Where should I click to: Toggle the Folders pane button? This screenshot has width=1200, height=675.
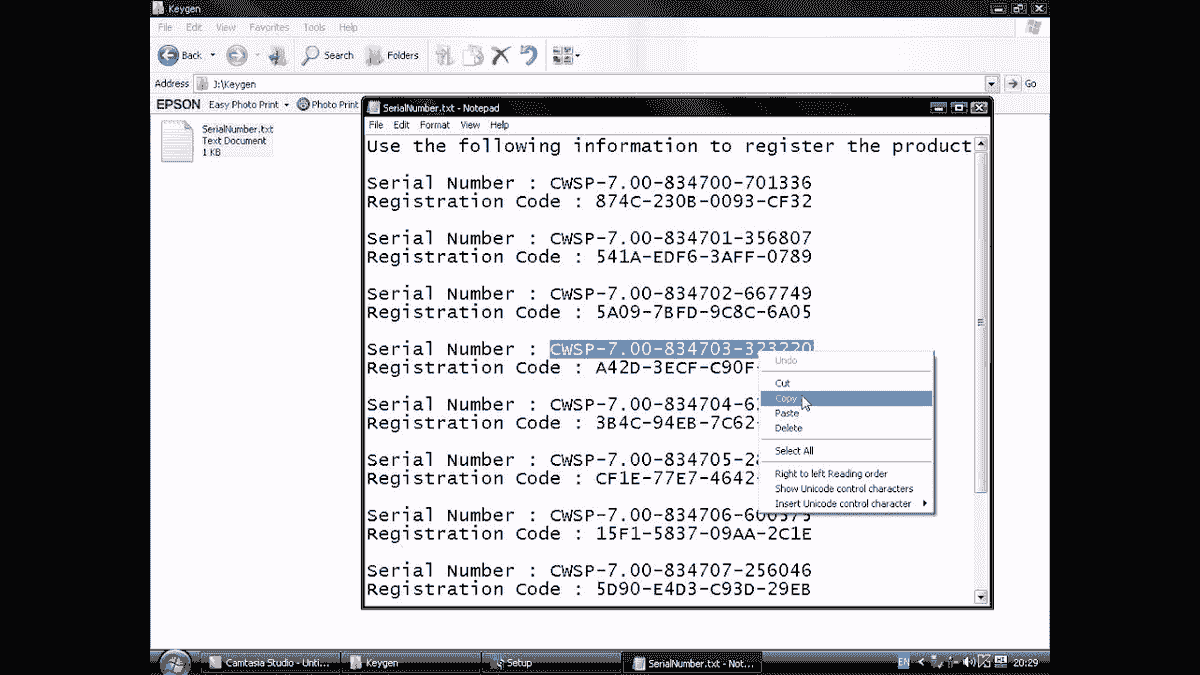(x=392, y=56)
